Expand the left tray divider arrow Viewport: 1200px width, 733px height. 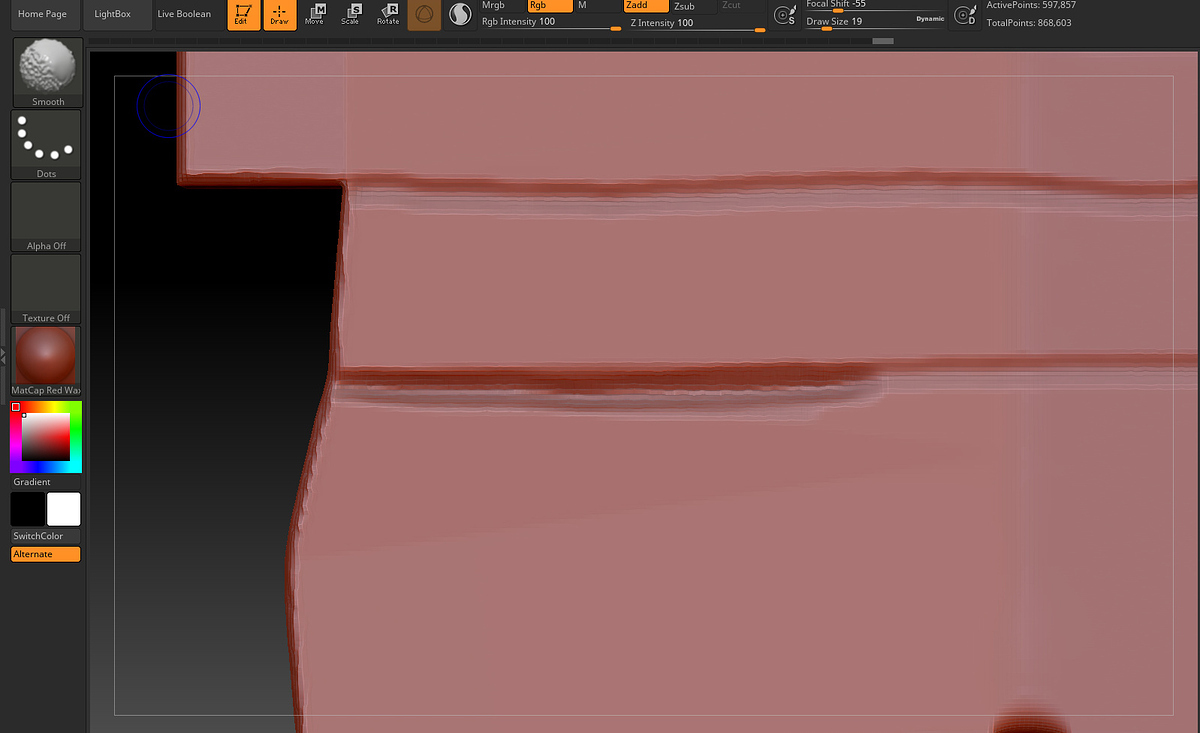3,355
